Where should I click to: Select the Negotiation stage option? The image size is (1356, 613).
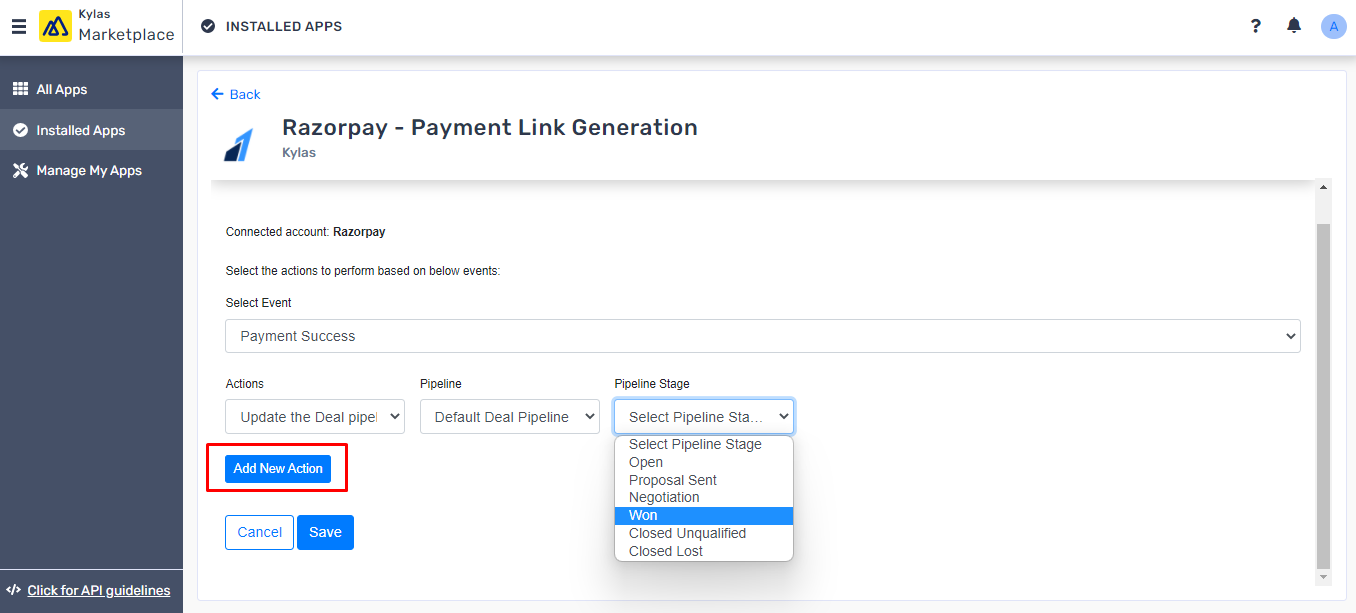pos(704,497)
